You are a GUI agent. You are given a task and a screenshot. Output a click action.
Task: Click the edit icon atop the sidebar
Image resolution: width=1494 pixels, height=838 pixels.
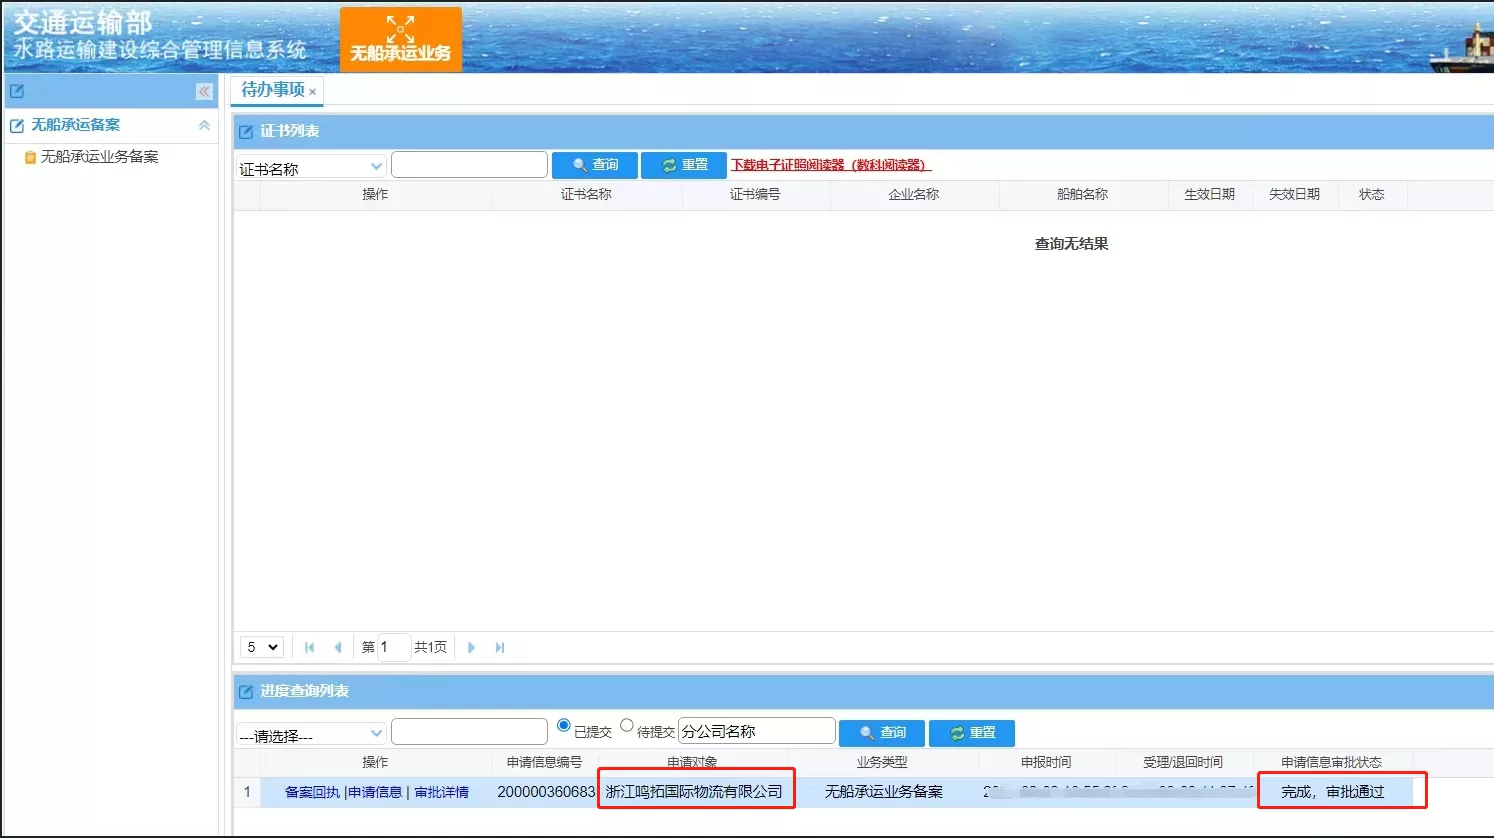pyautogui.click(x=17, y=91)
